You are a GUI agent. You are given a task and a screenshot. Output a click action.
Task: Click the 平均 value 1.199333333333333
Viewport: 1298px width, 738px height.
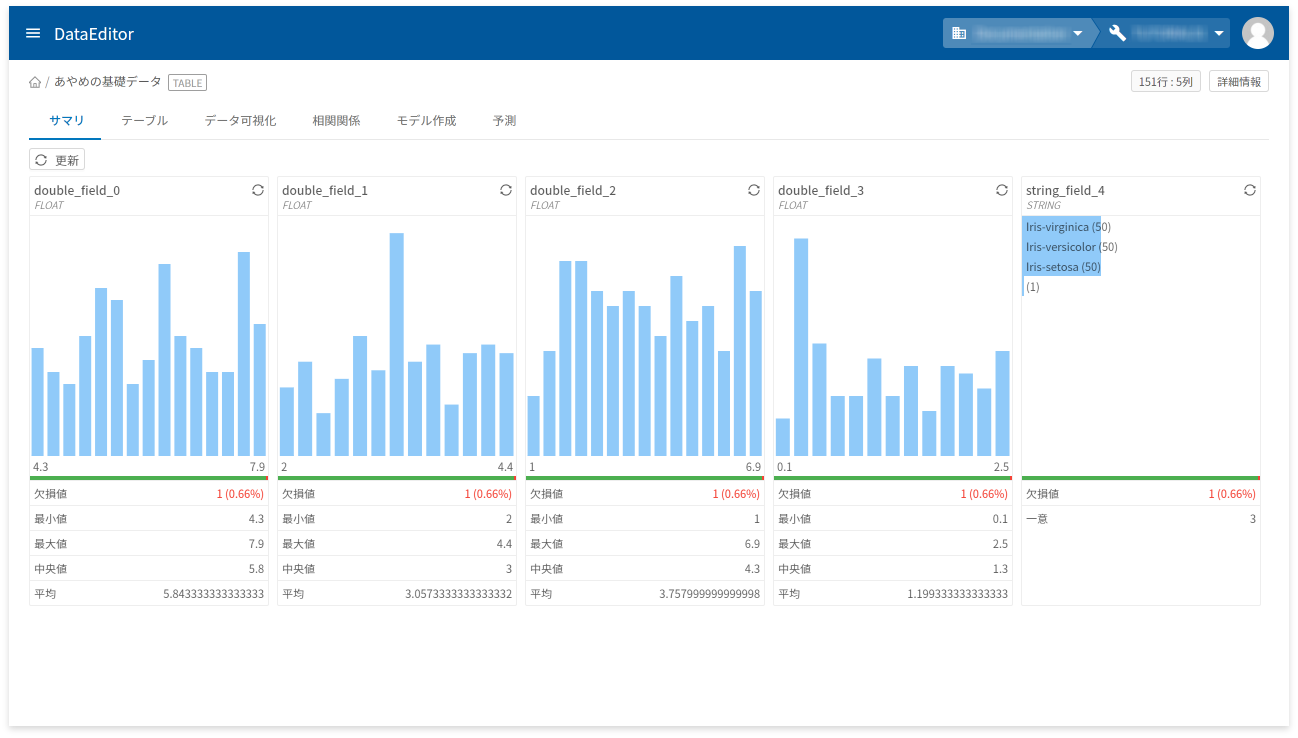[957, 594]
